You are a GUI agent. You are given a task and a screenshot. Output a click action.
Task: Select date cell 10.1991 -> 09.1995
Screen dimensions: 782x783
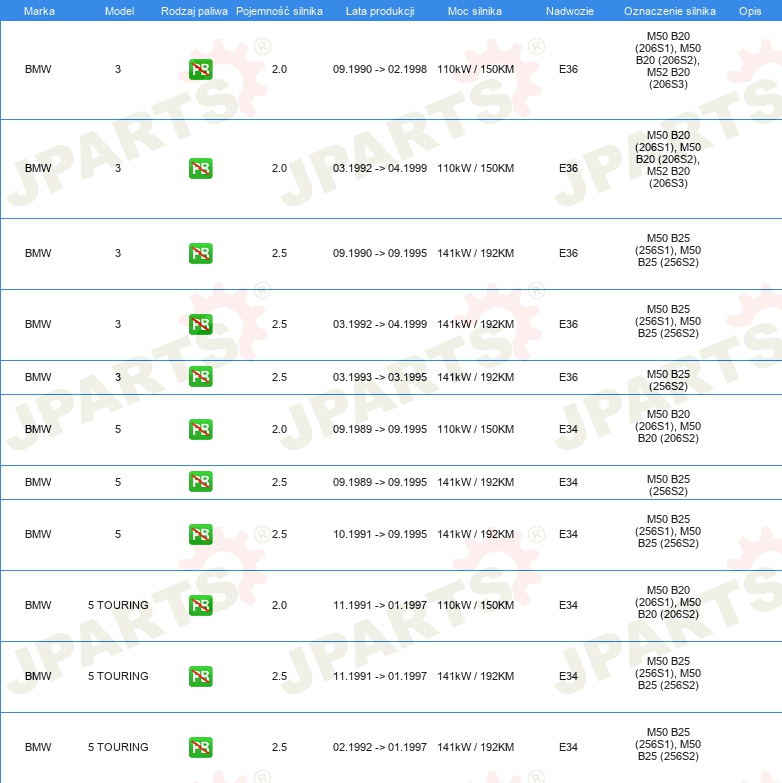point(380,534)
